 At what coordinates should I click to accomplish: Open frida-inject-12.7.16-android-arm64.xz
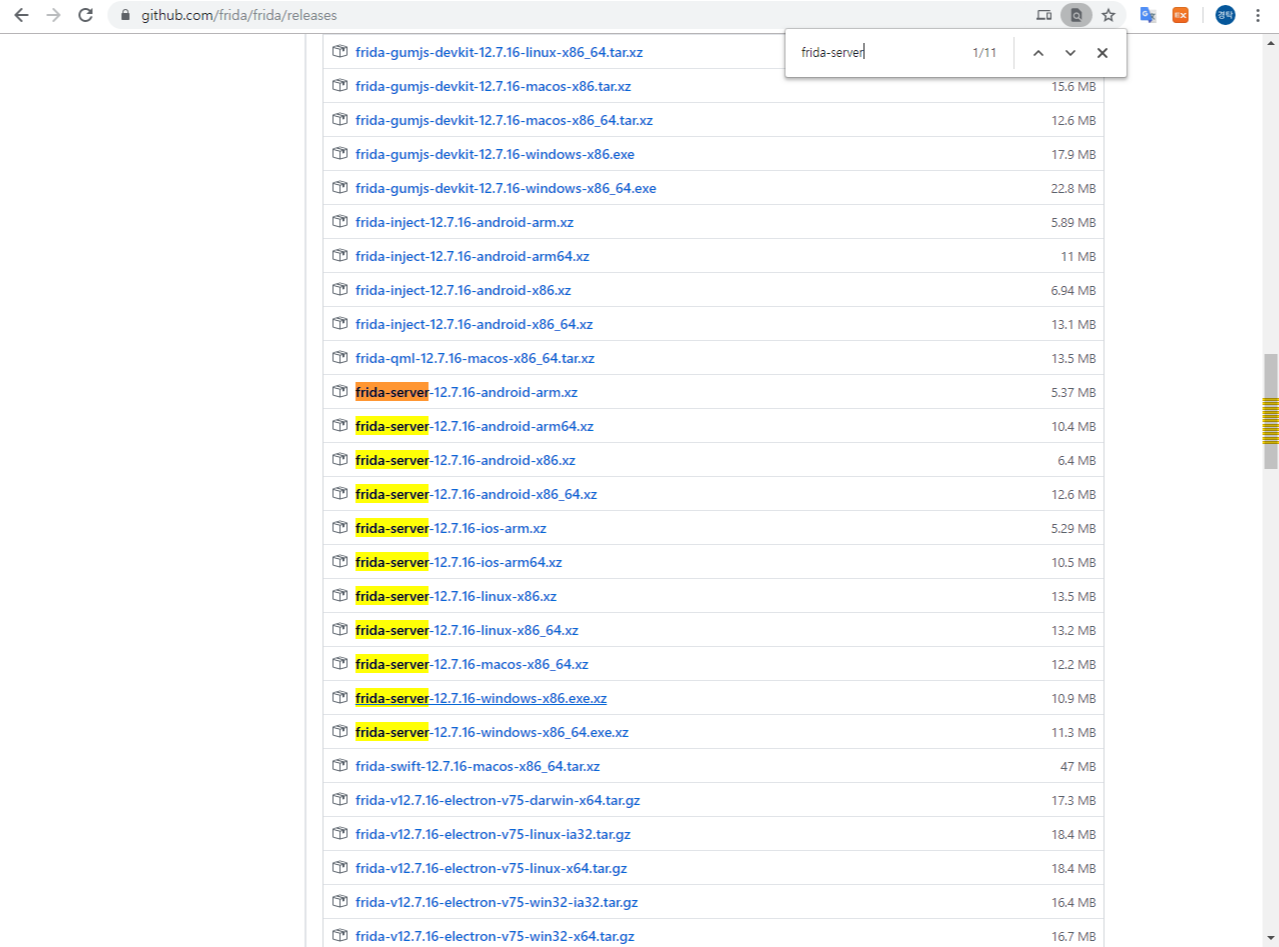472,256
